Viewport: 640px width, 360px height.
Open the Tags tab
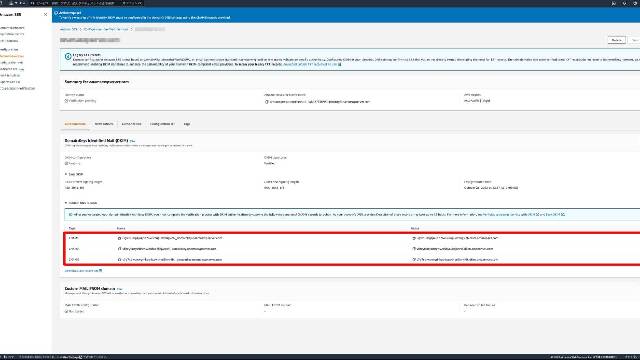[187, 124]
